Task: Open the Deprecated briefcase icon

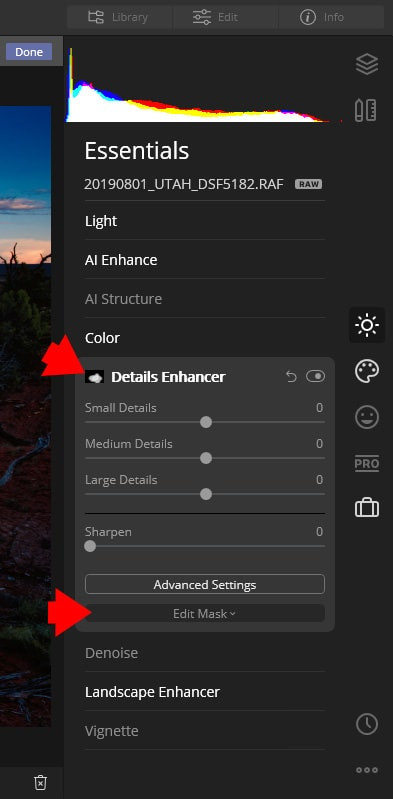Action: pyautogui.click(x=367, y=508)
